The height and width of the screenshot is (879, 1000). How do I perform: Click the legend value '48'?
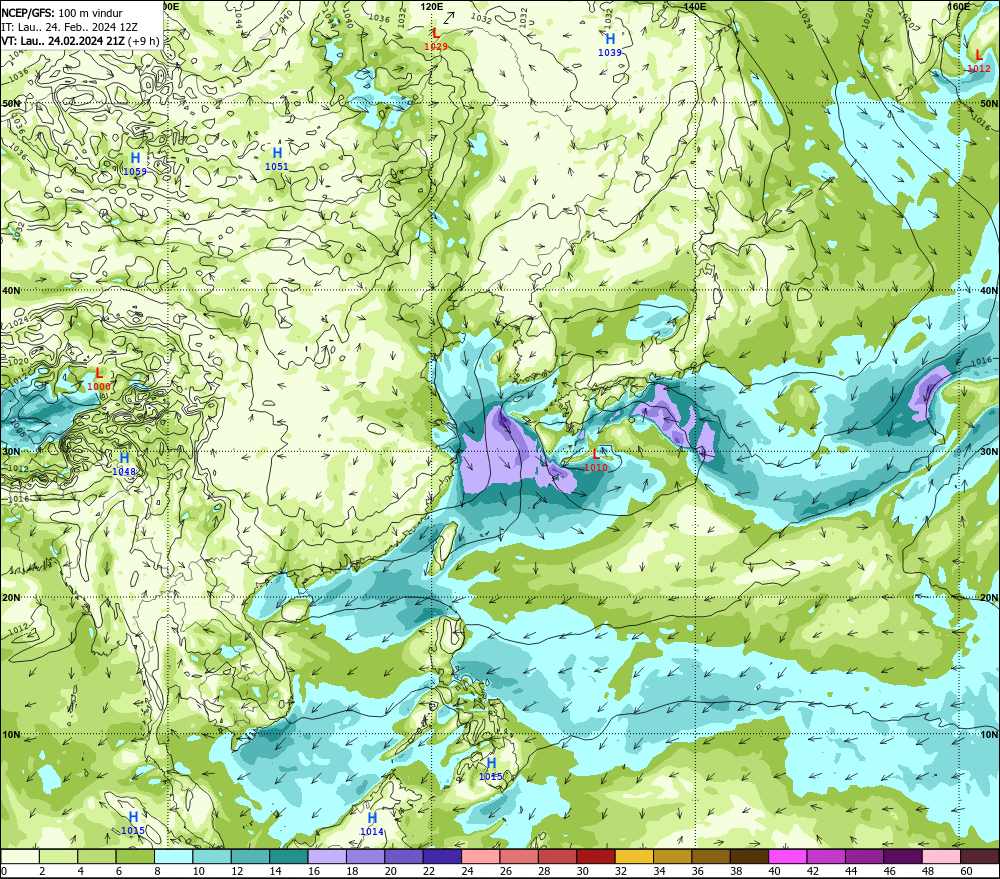[928, 871]
